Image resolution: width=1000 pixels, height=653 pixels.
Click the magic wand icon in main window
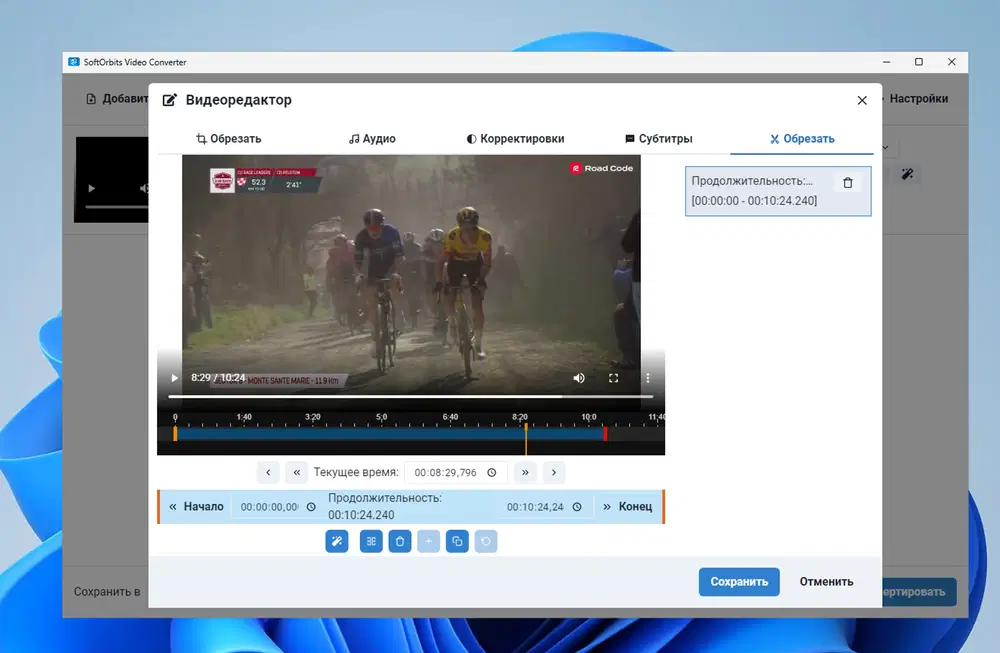[908, 174]
